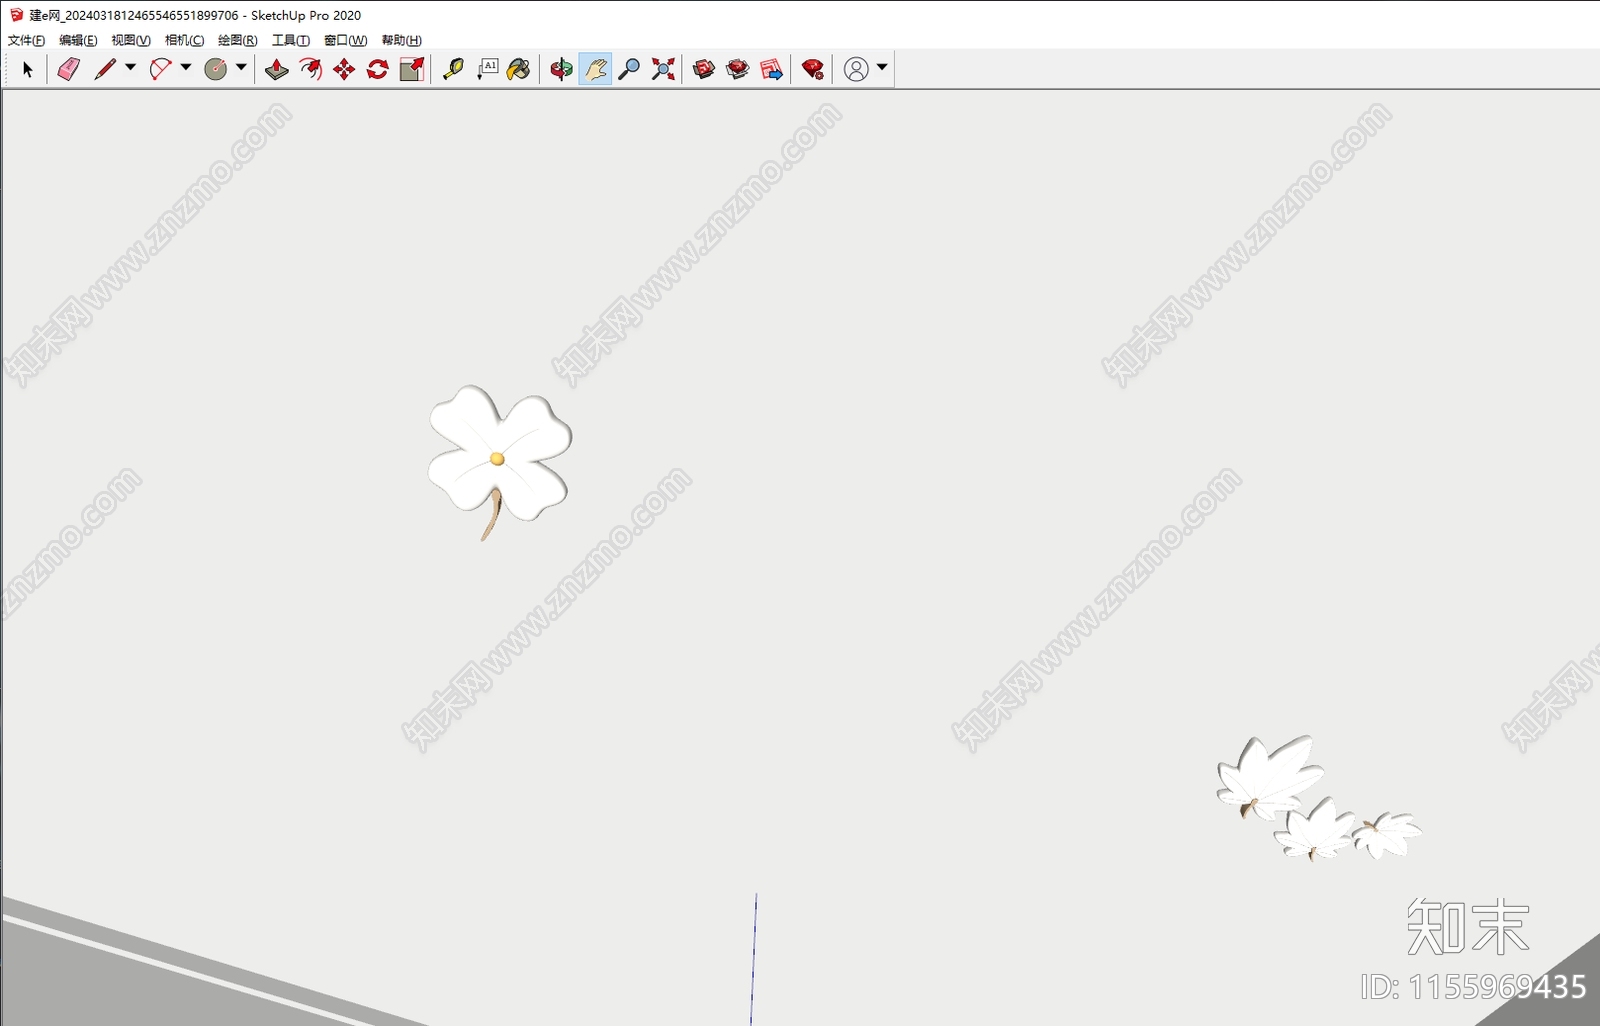Open the 工具(T) menu
The height and width of the screenshot is (1026, 1600).
(x=291, y=40)
